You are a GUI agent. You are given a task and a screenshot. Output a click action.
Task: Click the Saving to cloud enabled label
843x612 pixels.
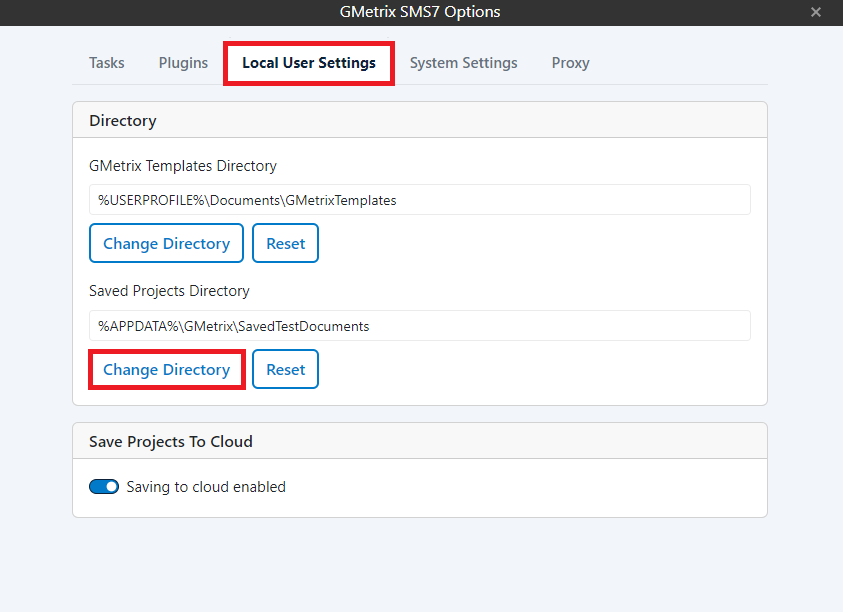click(x=206, y=487)
